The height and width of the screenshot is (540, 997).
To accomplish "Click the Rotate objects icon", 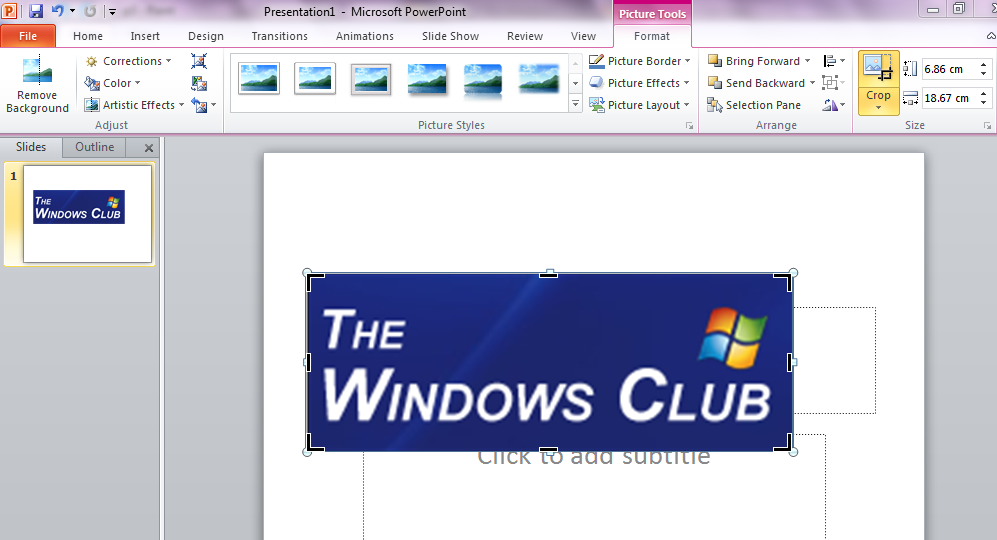I will (x=830, y=105).
